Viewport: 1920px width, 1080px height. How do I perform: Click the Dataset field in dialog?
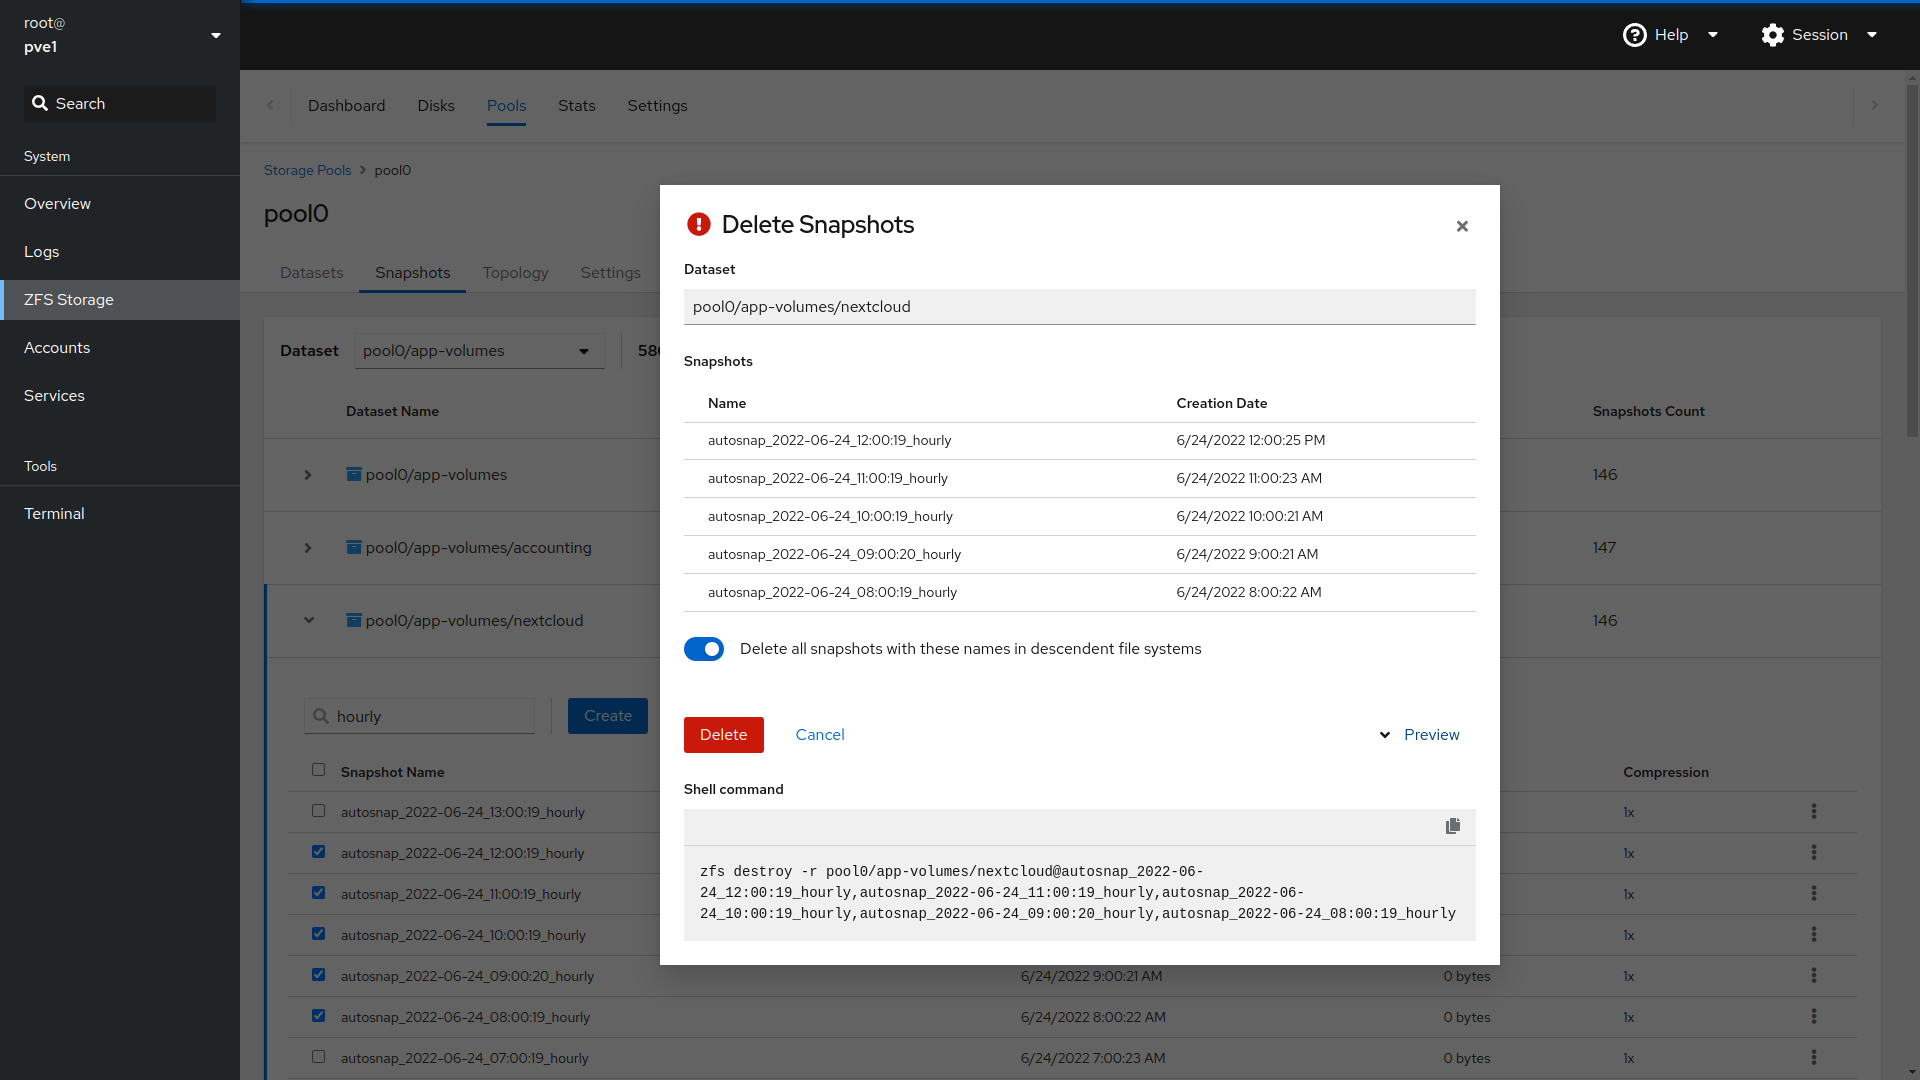(1080, 307)
